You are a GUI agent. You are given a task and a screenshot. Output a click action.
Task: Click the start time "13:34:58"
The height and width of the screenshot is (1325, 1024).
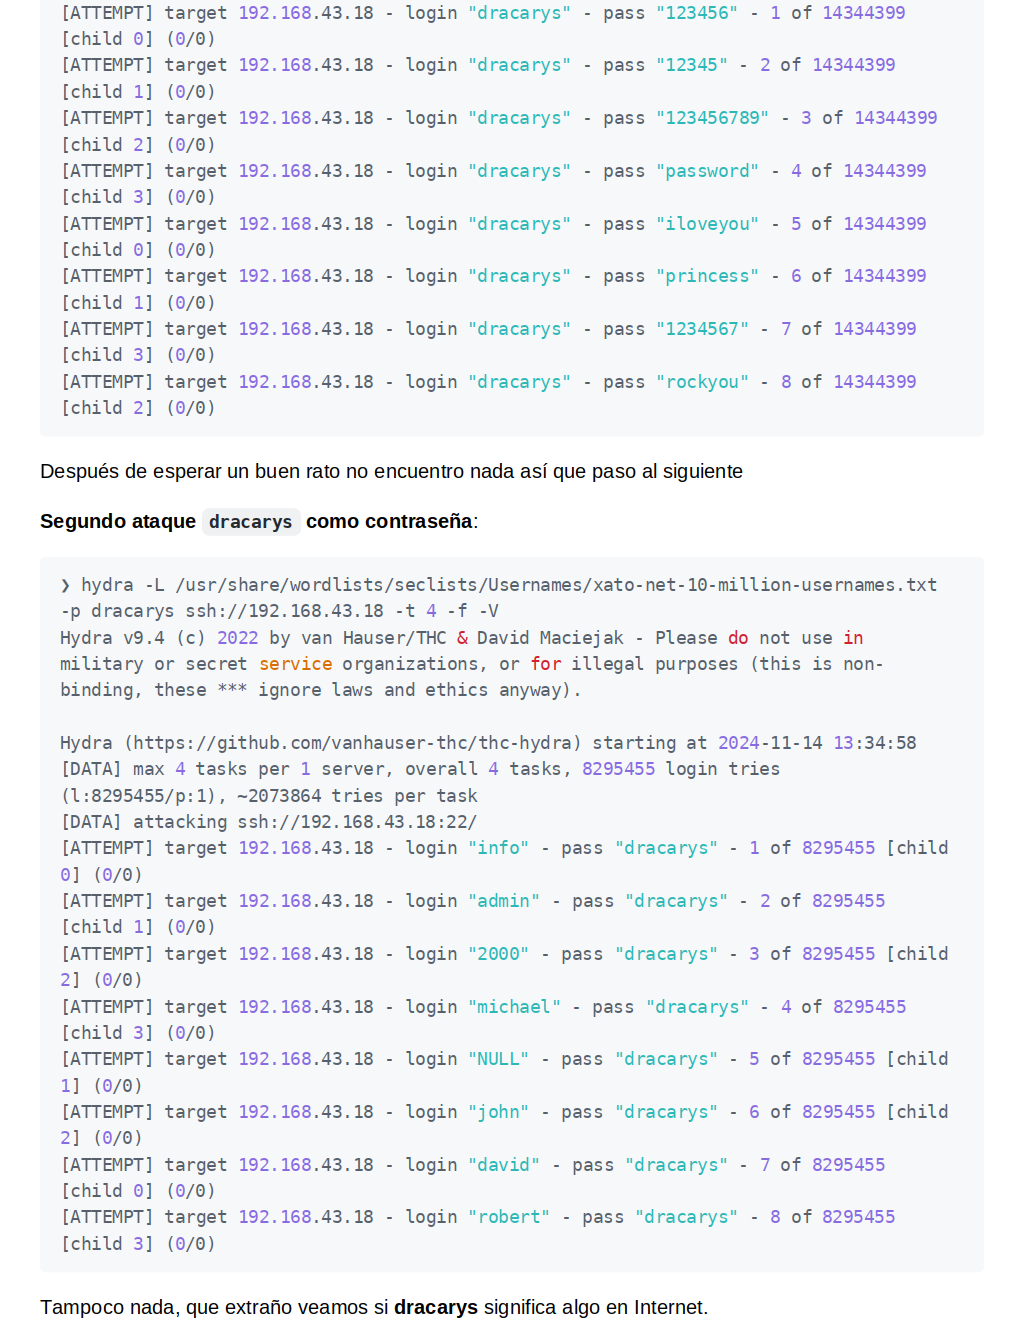[875, 743]
